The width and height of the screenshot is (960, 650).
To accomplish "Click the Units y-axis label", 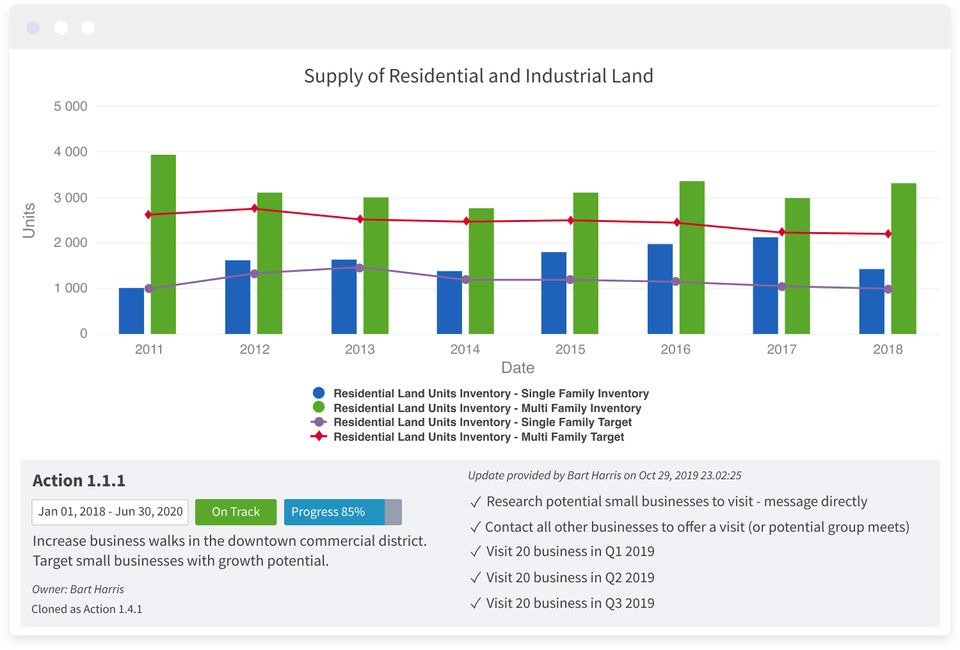I will point(29,220).
